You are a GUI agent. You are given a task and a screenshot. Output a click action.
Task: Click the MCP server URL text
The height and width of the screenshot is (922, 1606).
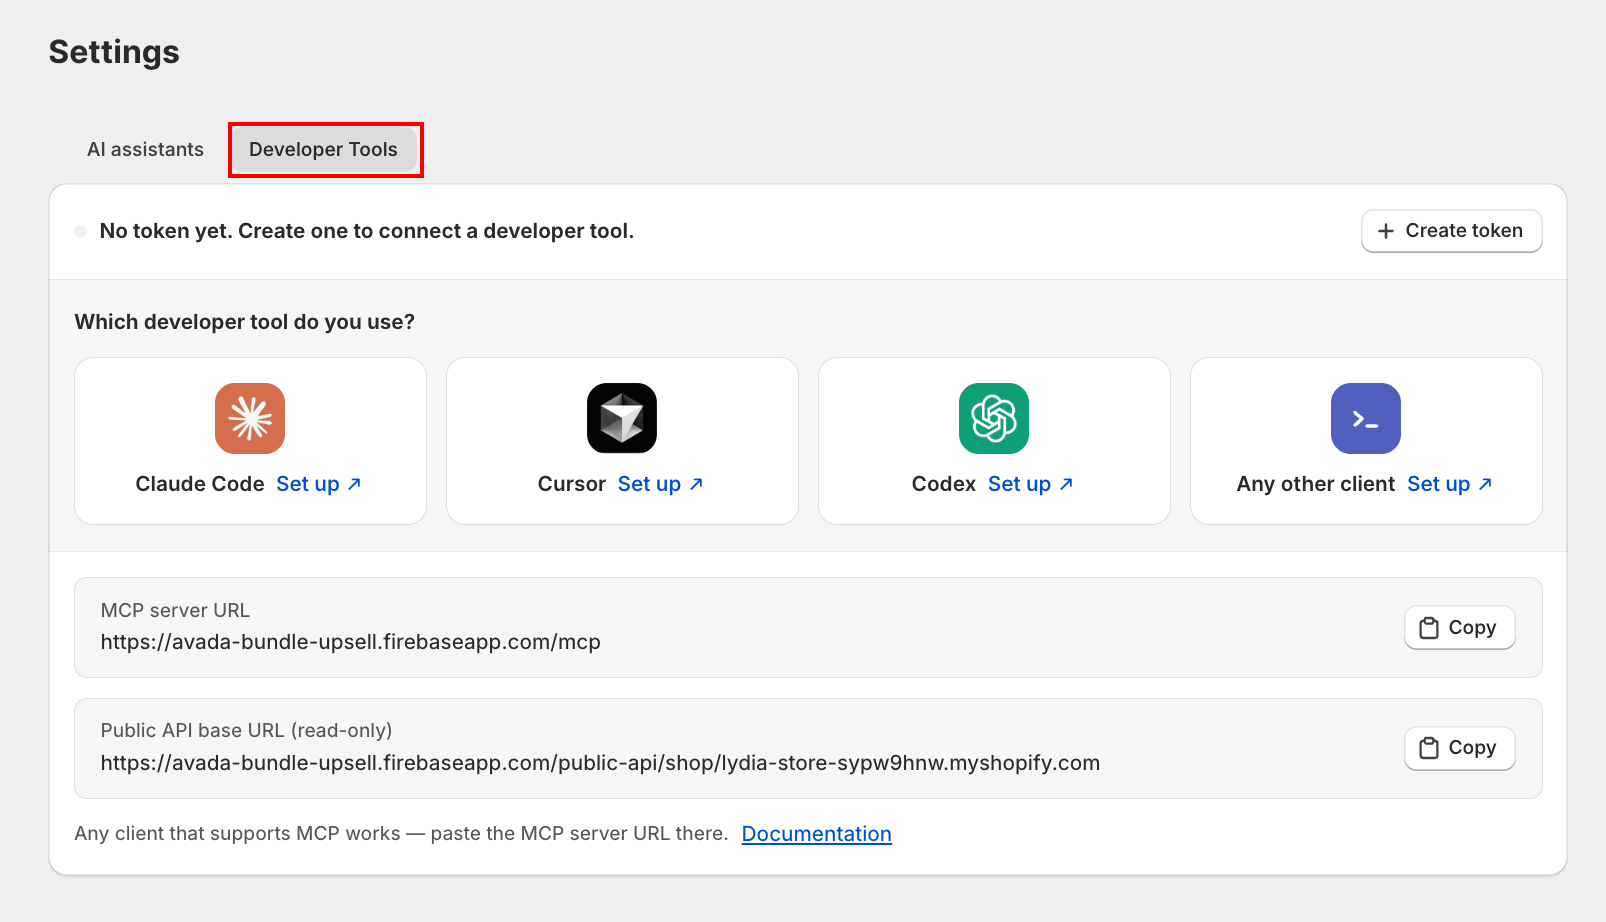pos(351,642)
